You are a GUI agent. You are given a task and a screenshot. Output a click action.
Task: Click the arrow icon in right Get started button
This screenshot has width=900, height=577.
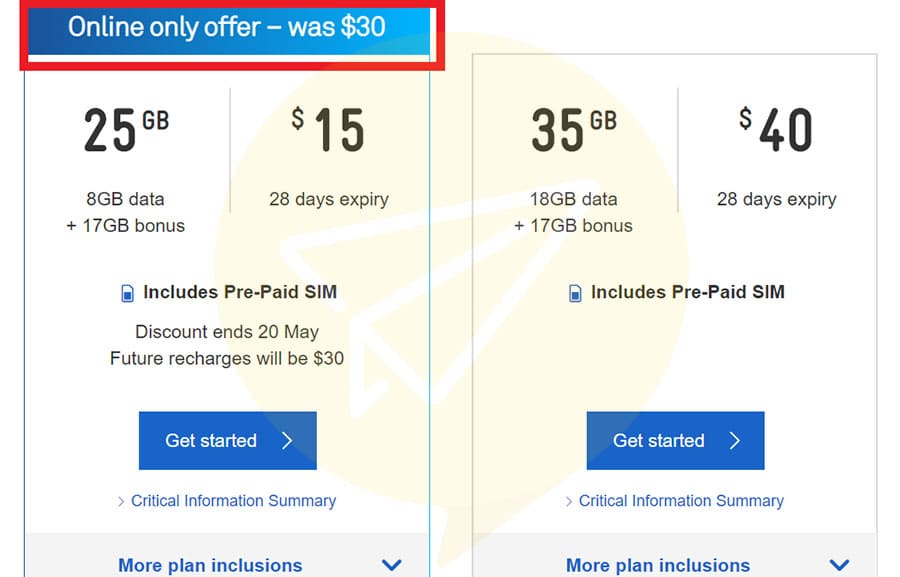735,440
